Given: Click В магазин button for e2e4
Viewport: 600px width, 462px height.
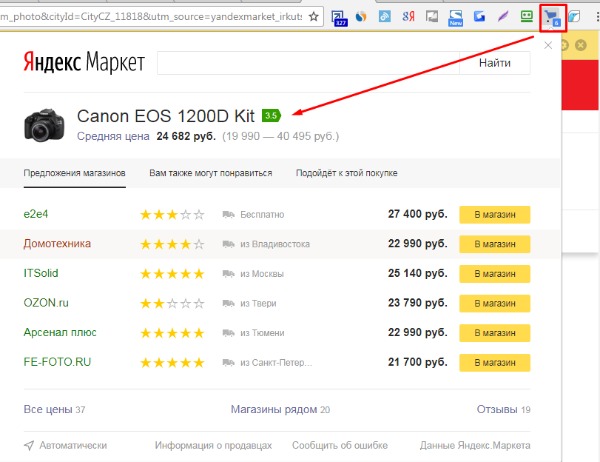Looking at the screenshot, I should tap(495, 214).
